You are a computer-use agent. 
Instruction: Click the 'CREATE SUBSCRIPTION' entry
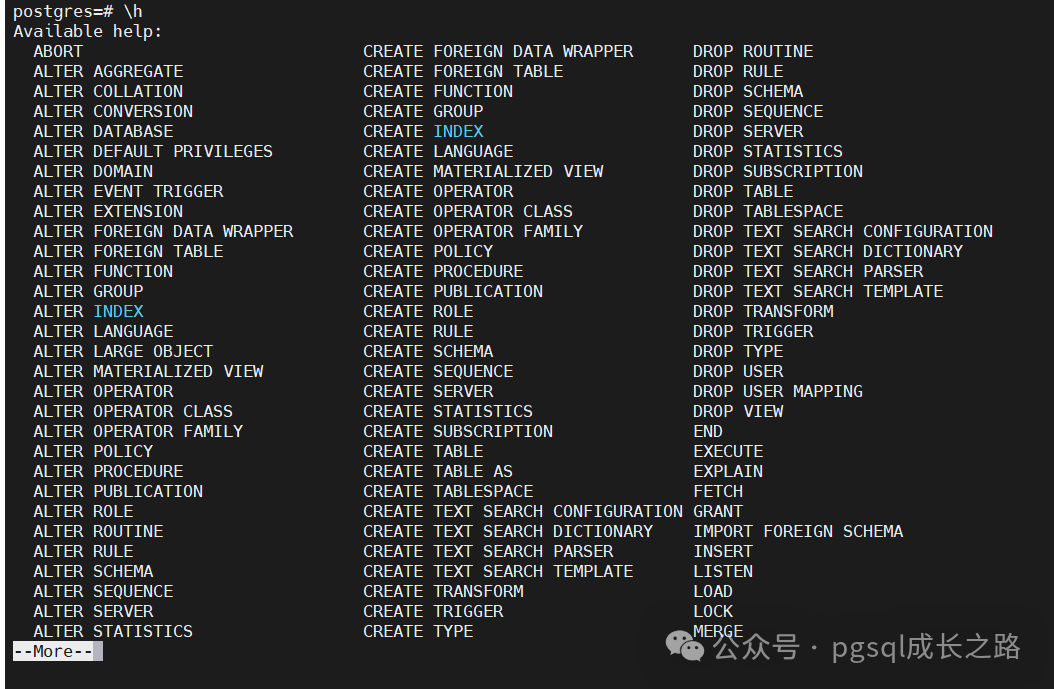click(458, 432)
